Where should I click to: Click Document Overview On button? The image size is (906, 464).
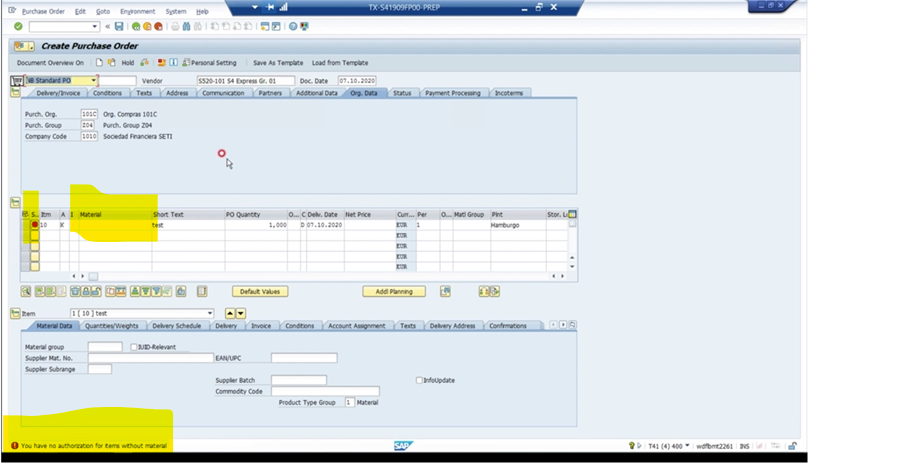pyautogui.click(x=50, y=63)
